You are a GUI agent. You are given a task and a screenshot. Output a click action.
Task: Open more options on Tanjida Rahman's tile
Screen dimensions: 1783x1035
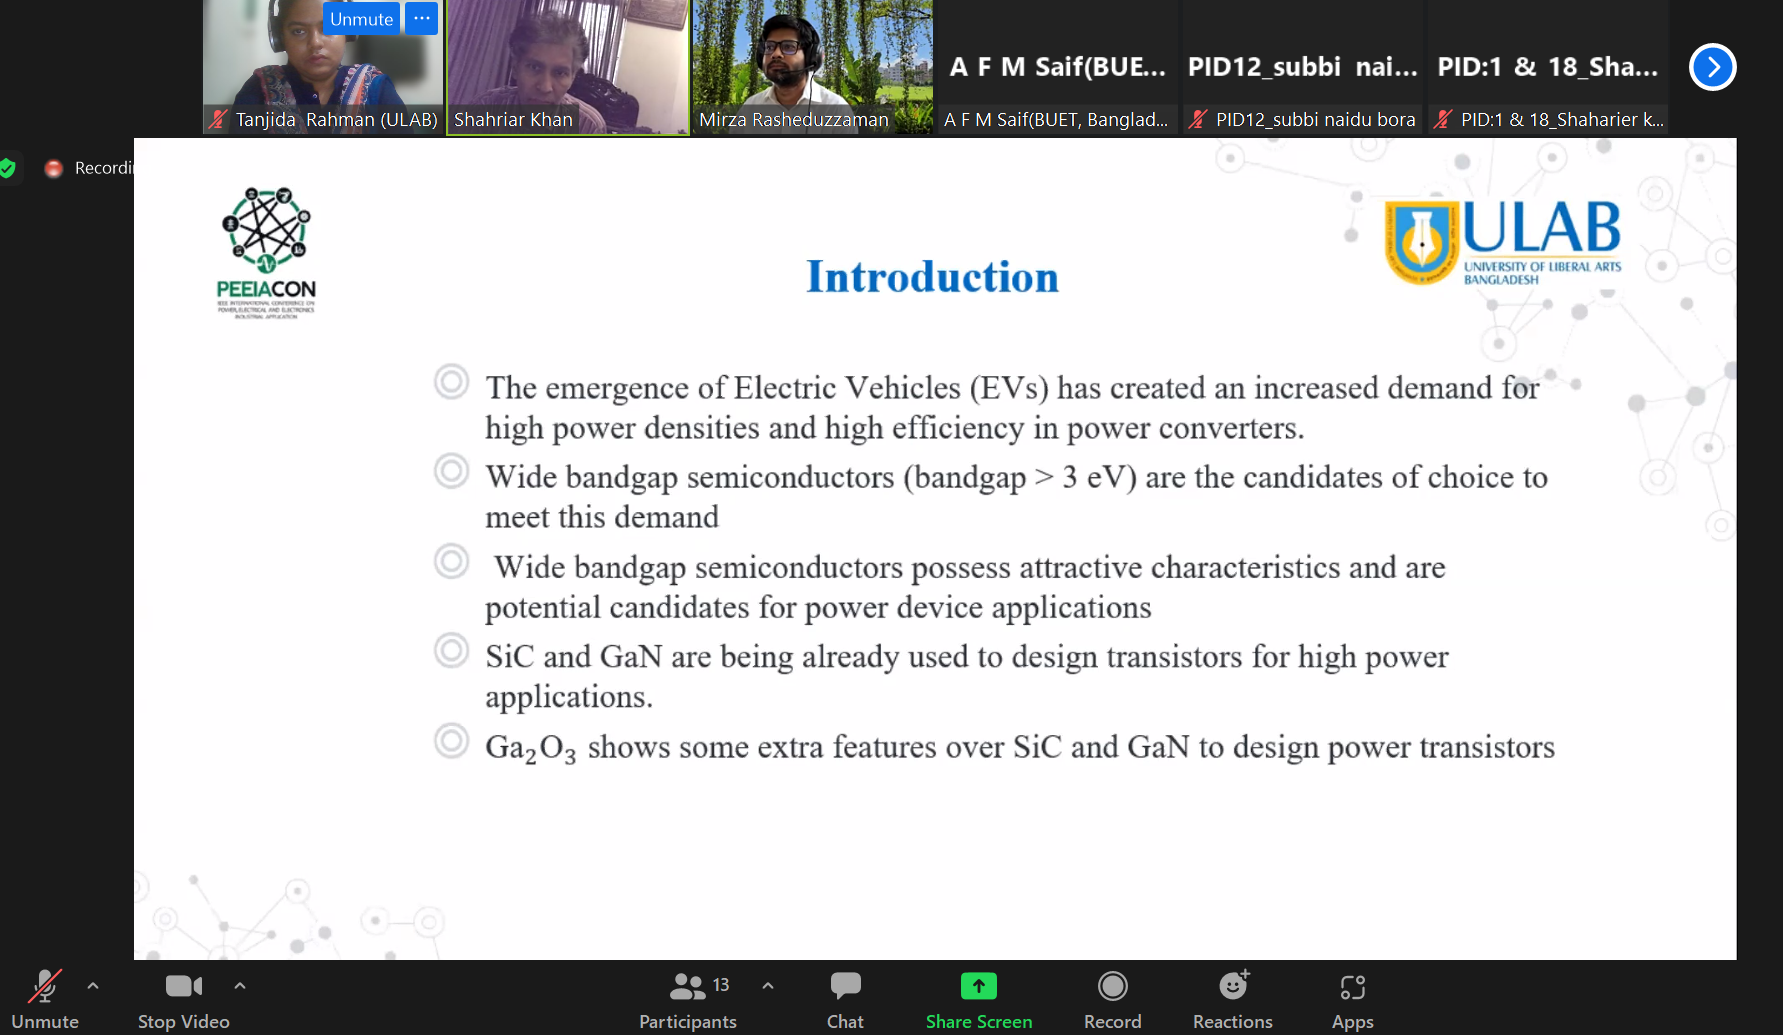[422, 19]
